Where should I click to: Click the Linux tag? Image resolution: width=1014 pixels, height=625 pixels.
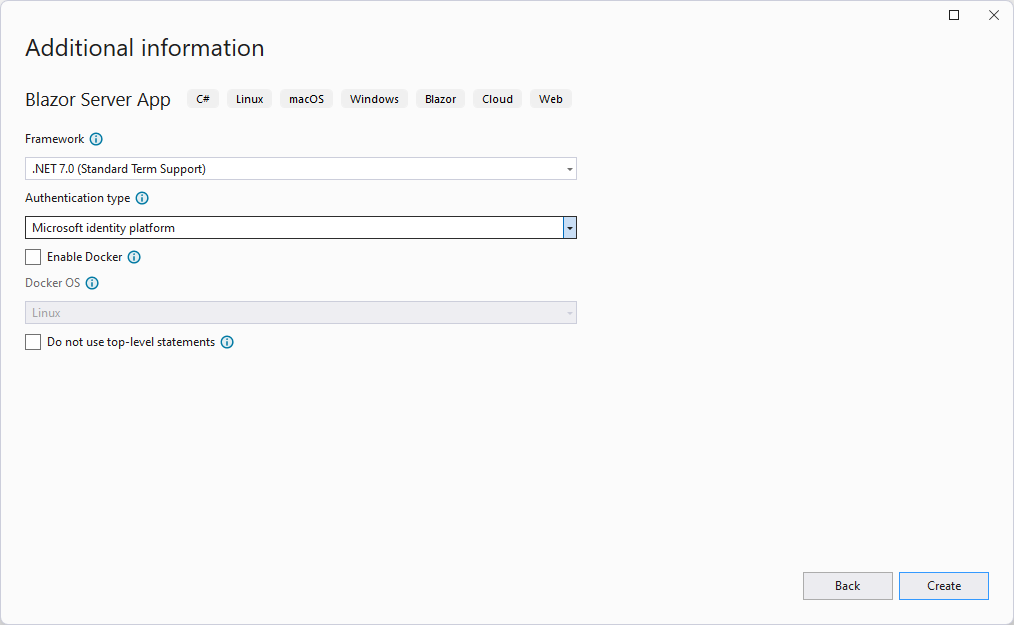click(250, 99)
